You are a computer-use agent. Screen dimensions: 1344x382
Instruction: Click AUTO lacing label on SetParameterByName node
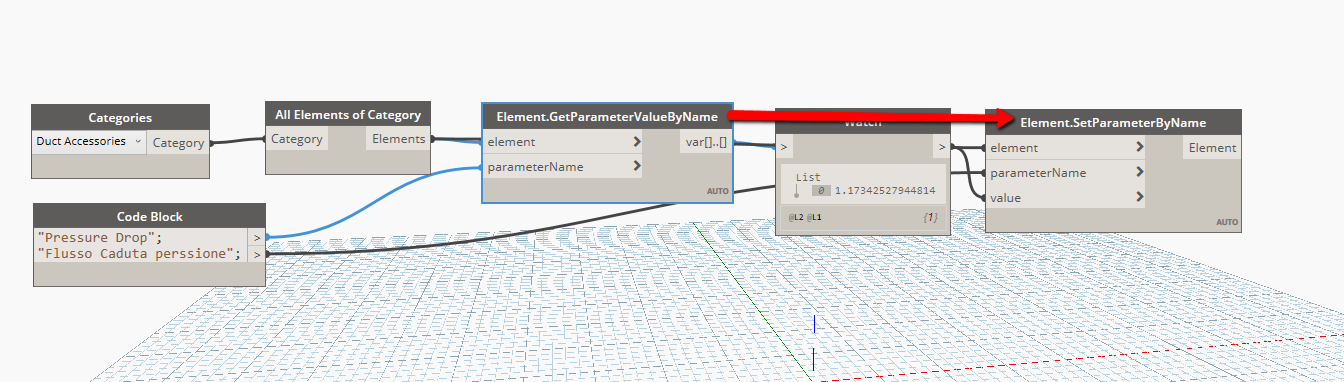click(x=1226, y=222)
